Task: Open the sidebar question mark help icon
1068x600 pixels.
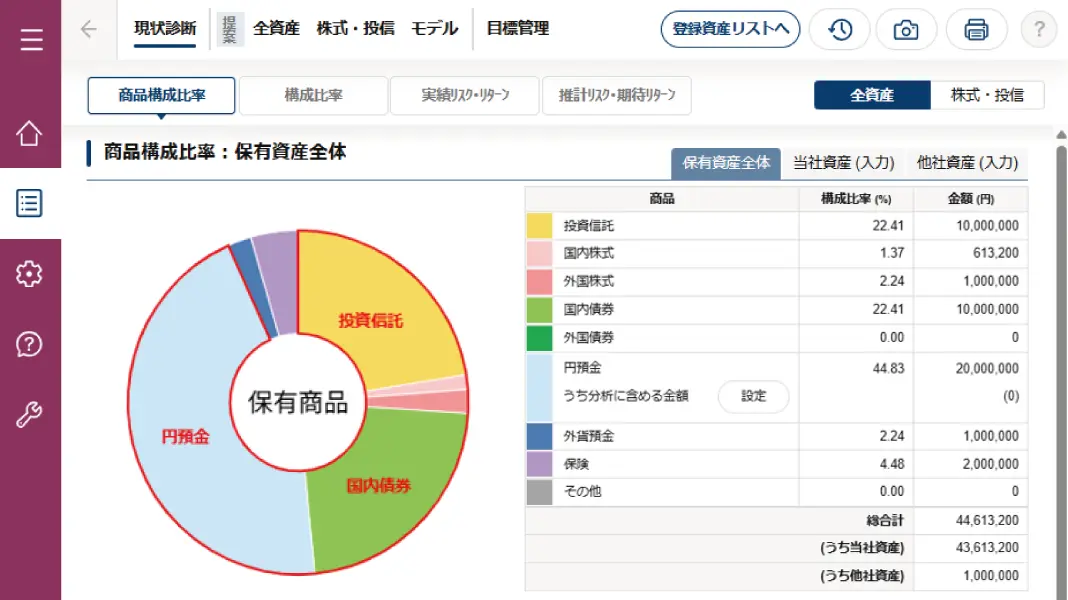Action: coord(29,344)
